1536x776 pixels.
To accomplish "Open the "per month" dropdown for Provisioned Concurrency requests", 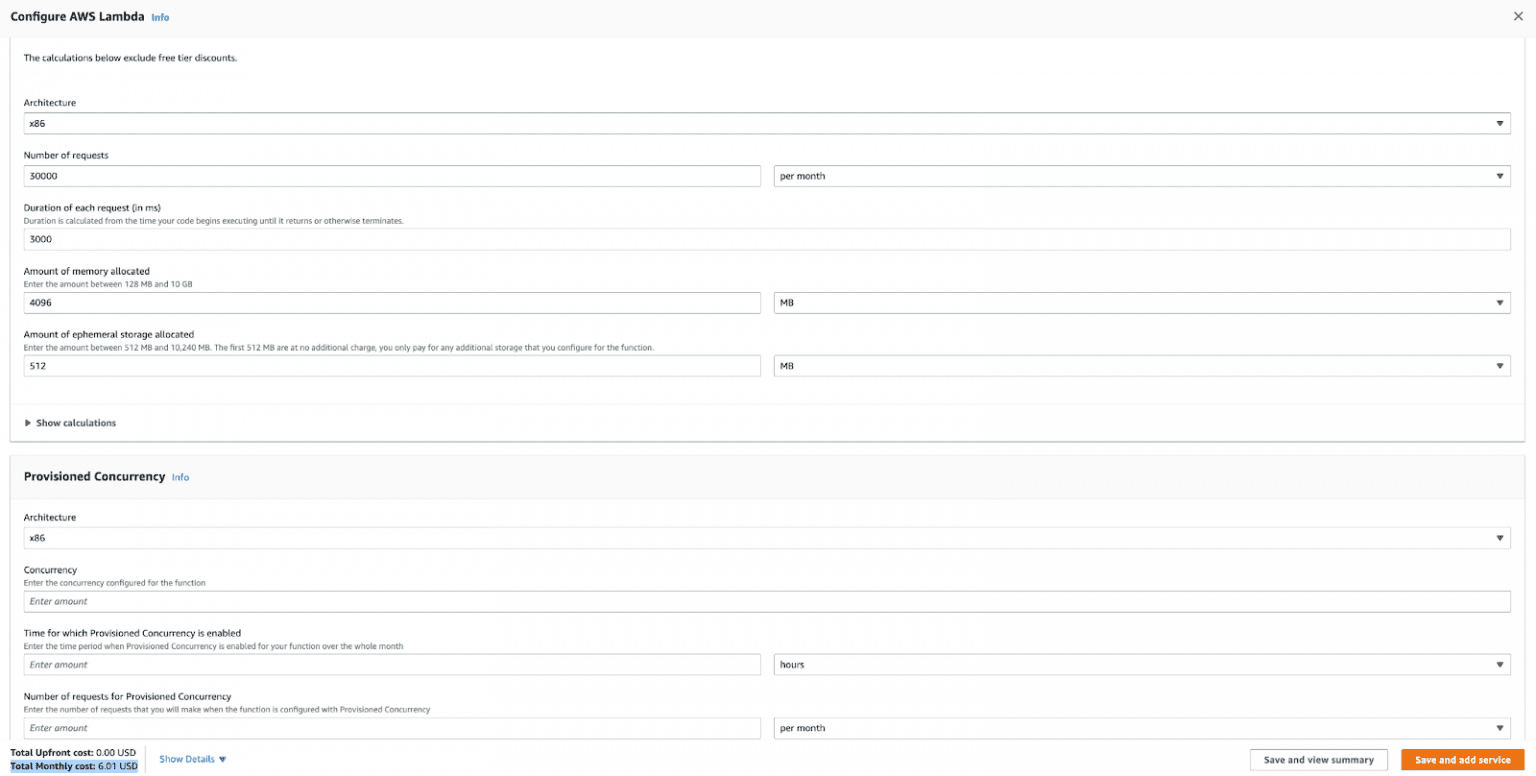I will (x=1140, y=727).
